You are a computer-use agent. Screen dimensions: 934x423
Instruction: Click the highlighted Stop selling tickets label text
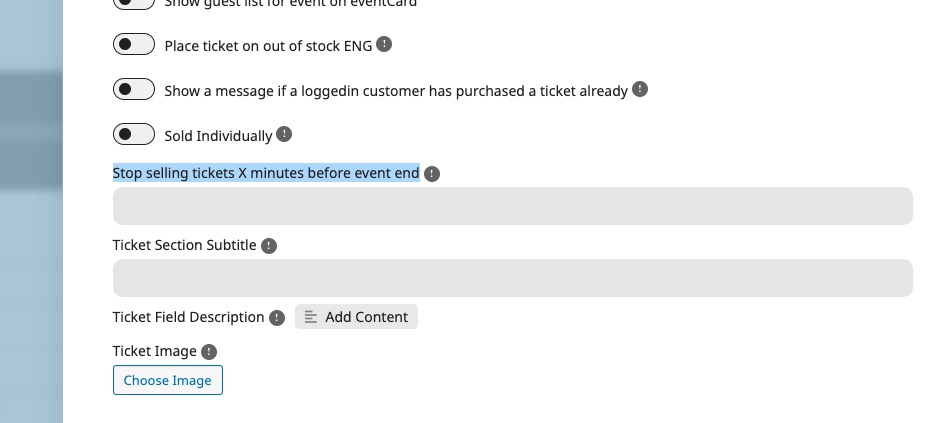[x=266, y=173]
